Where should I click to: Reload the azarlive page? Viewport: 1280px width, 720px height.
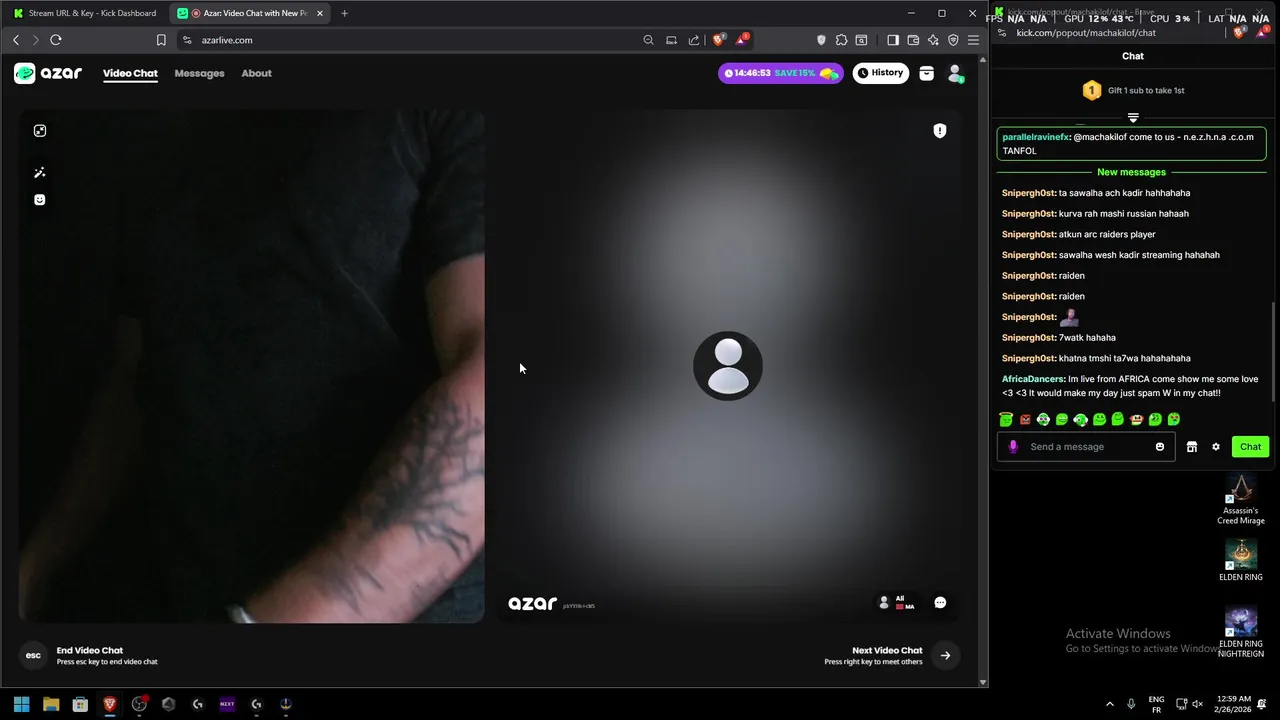(x=56, y=40)
